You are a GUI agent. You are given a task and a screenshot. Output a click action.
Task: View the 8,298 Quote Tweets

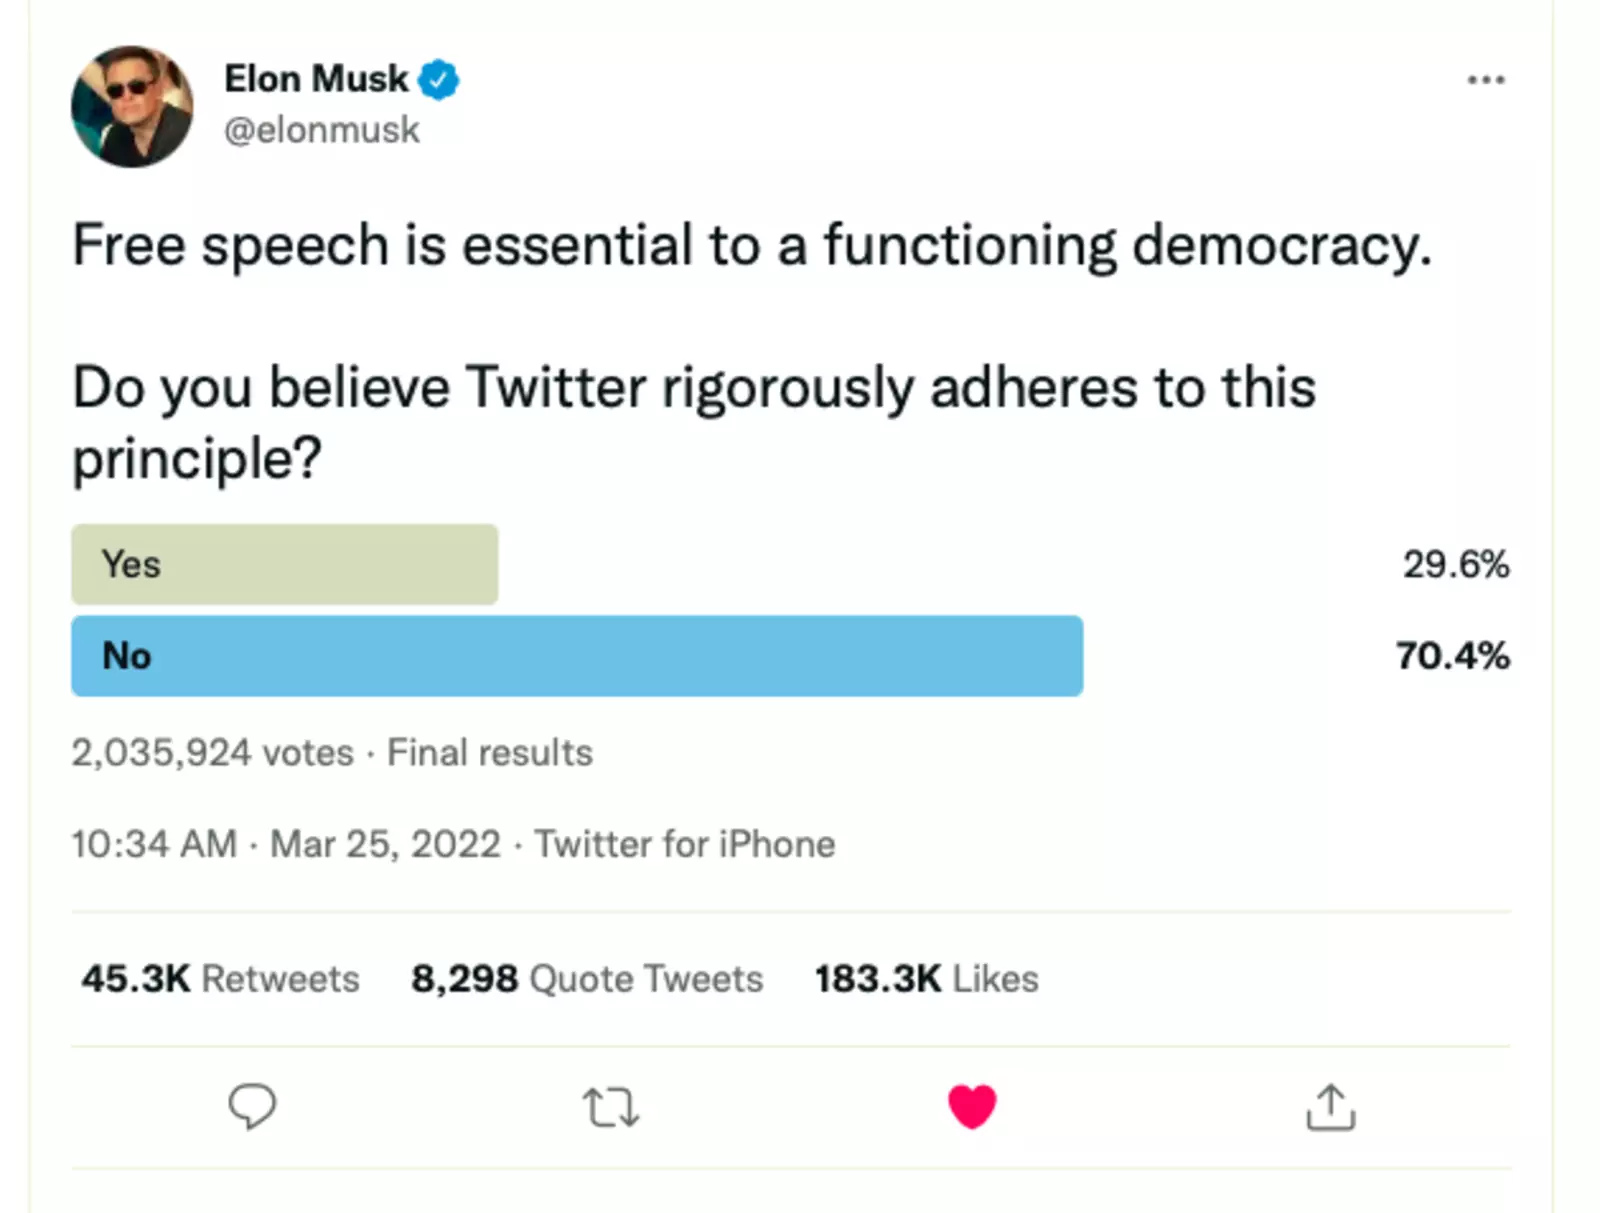[587, 978]
